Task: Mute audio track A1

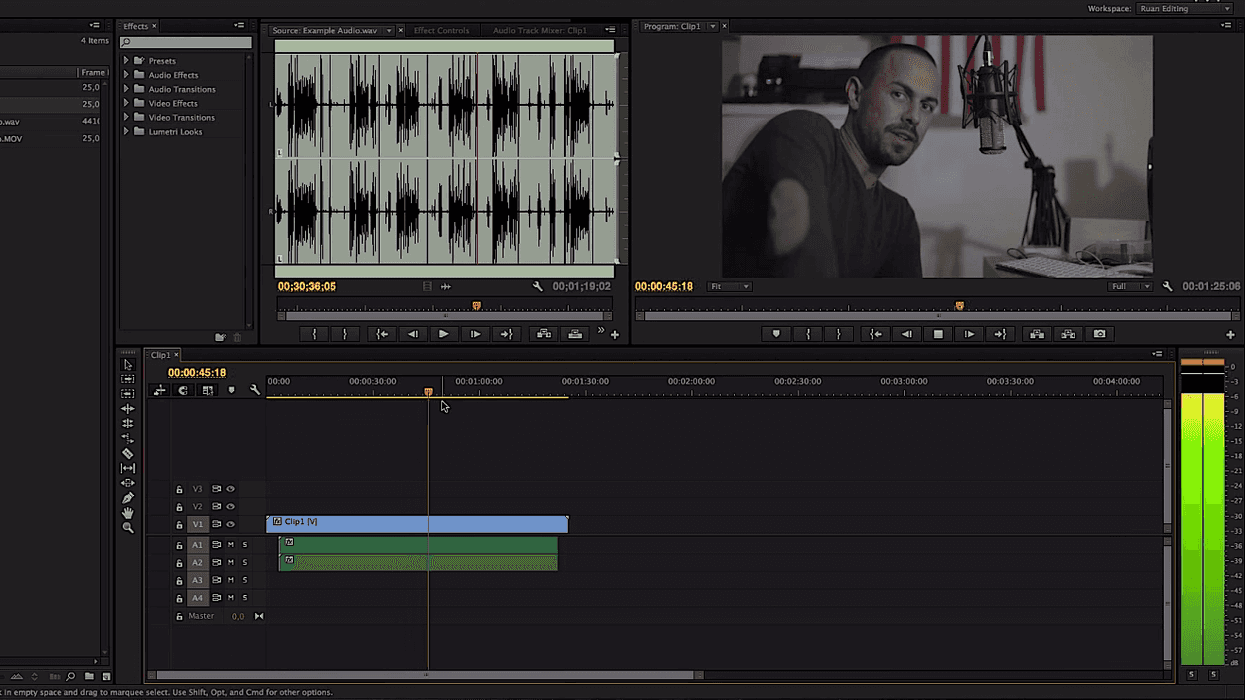Action: click(x=230, y=545)
